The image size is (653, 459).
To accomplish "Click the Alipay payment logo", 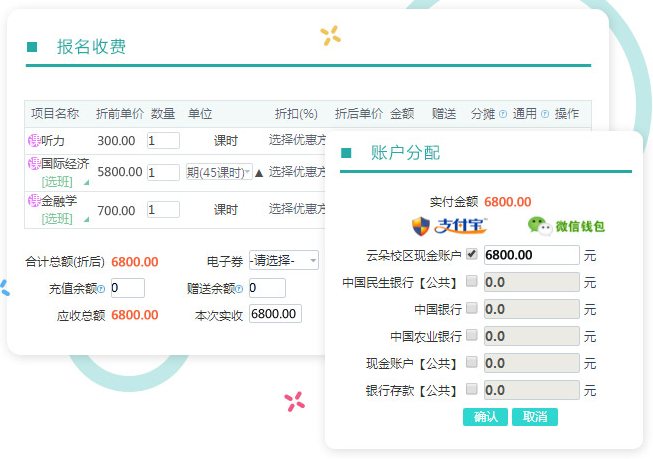I will [x=449, y=226].
